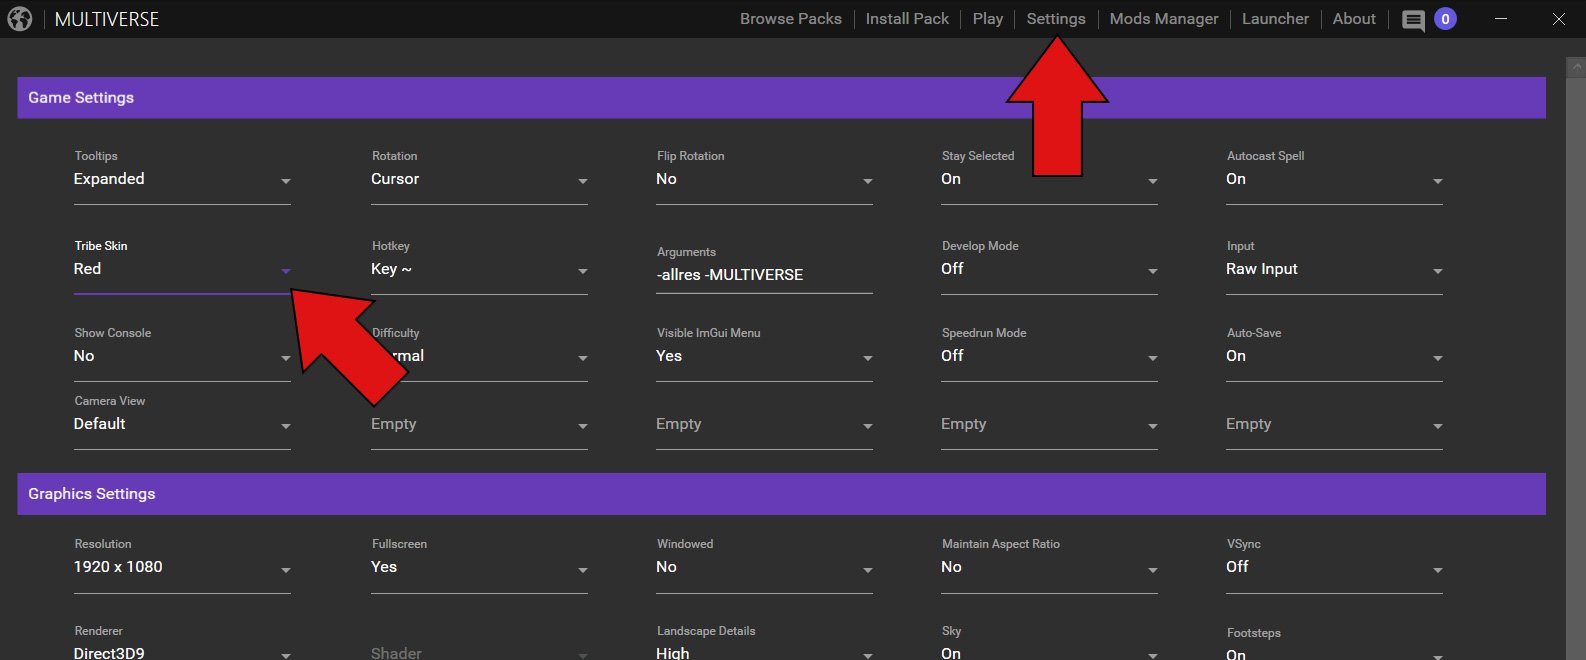Viewport: 1586px width, 660px height.
Task: Click the Arguments text field
Action: coord(764,275)
